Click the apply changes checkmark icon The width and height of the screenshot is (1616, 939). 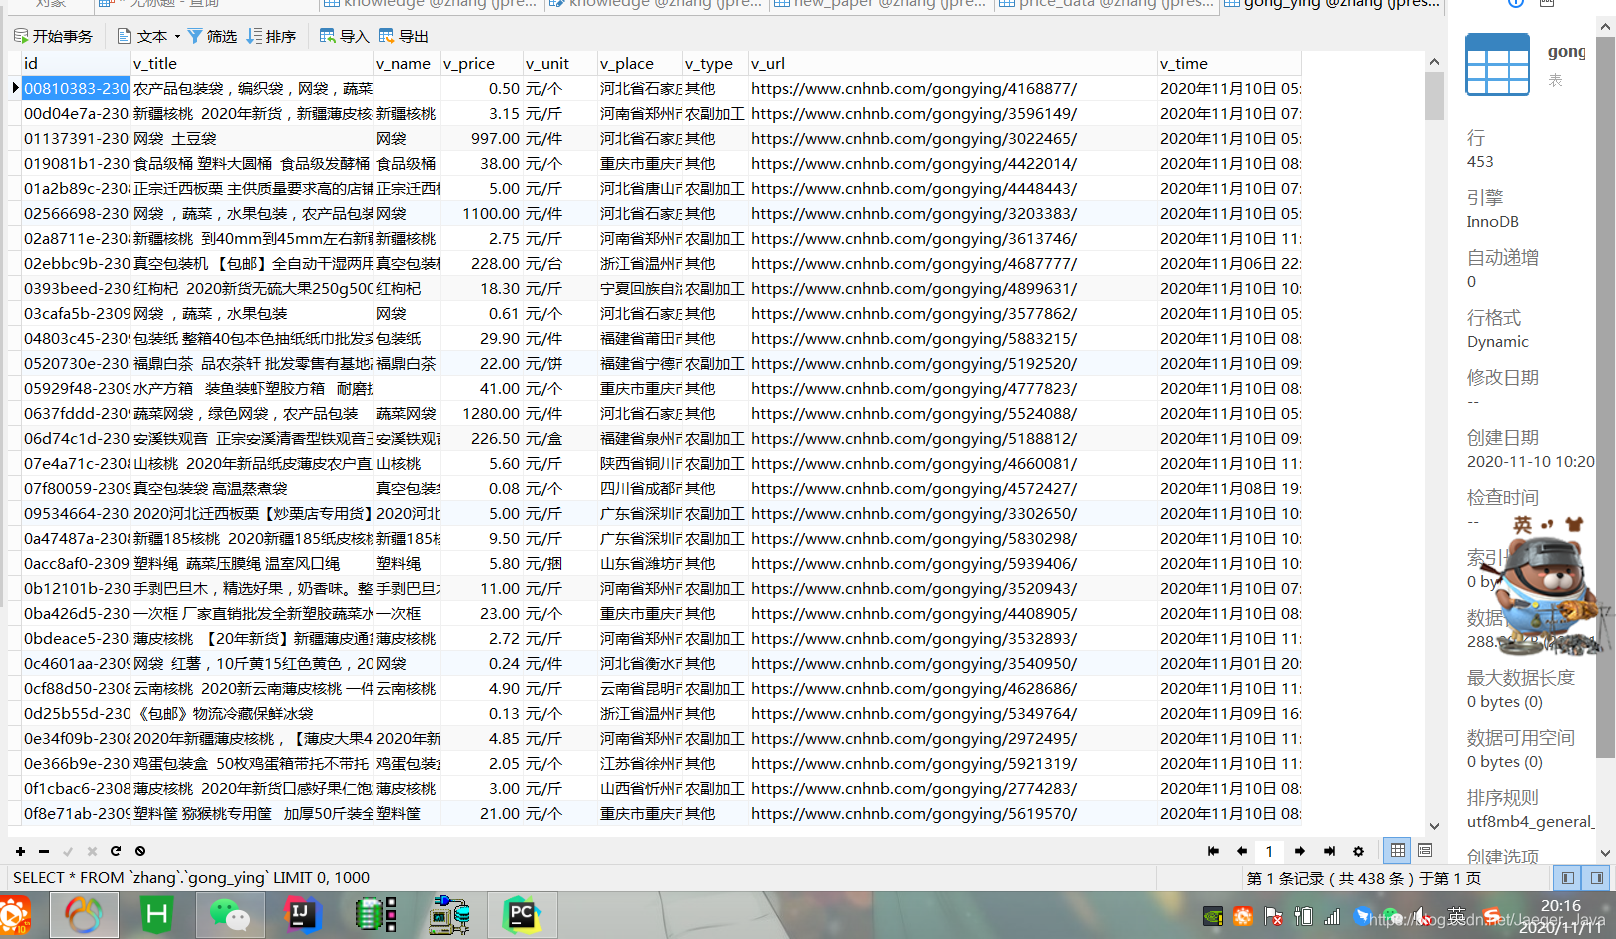68,851
